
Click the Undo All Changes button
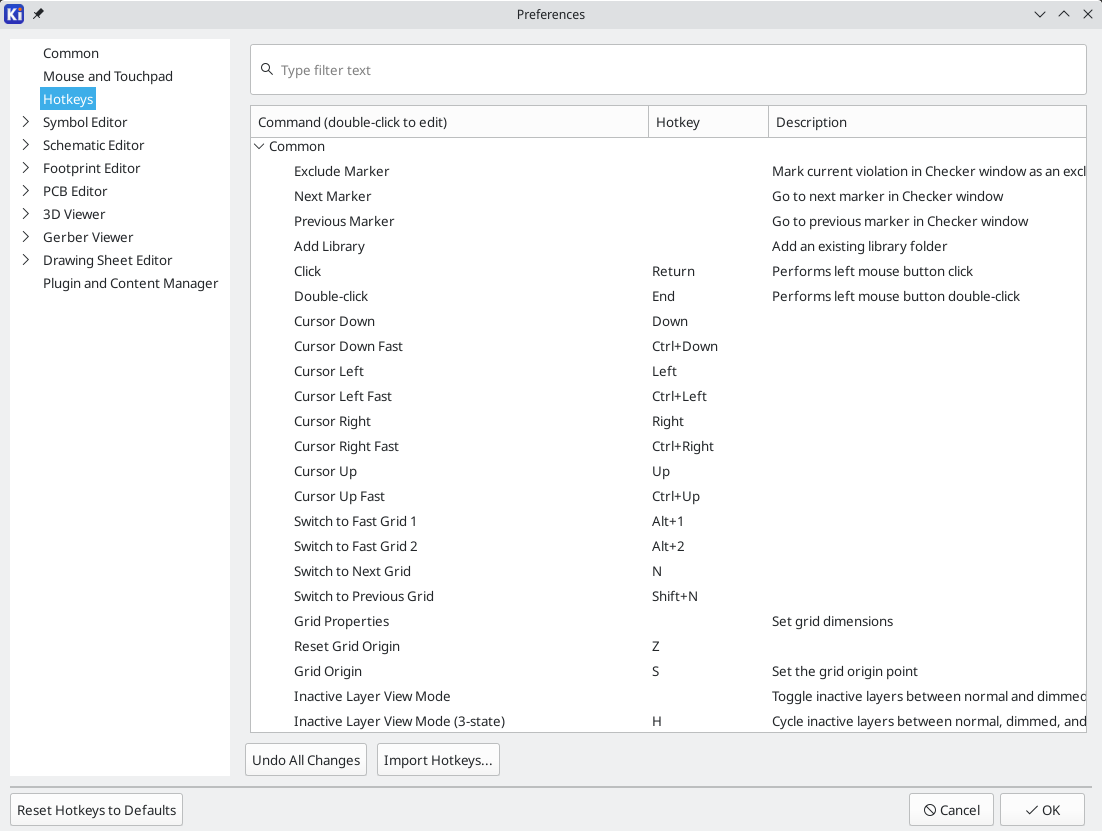[305, 760]
